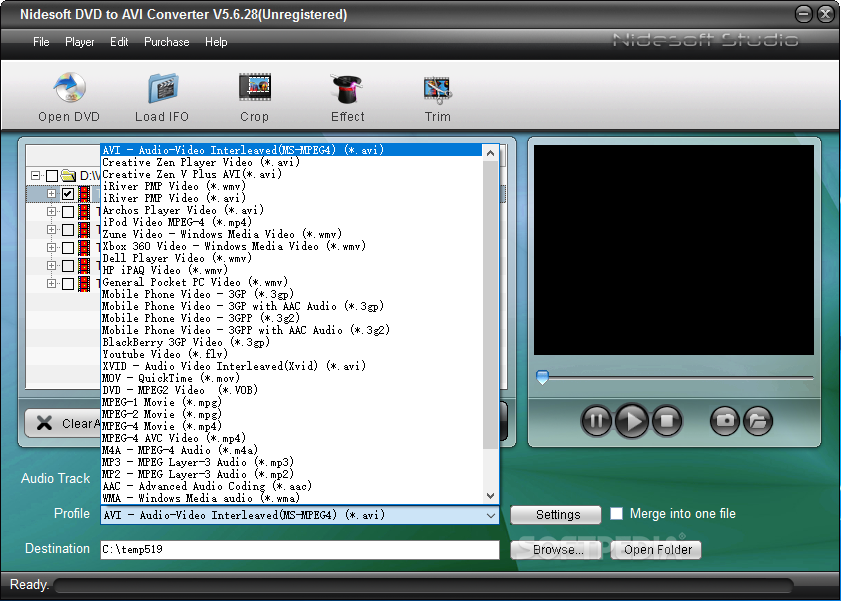Select iRiver PMP Video (*.wmv) profile
This screenshot has height=601, width=841.
click(292, 186)
